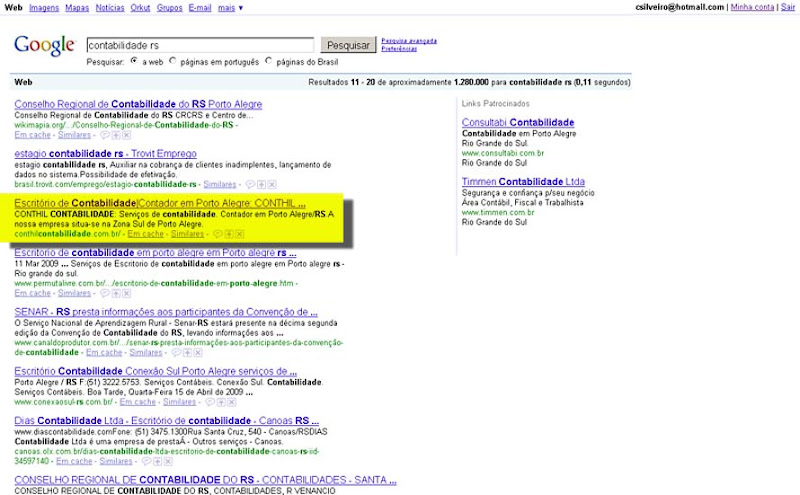Open Timmen Contabilidade Ltda sponsored link
Viewport: 800px width, 495px height.
[523, 182]
